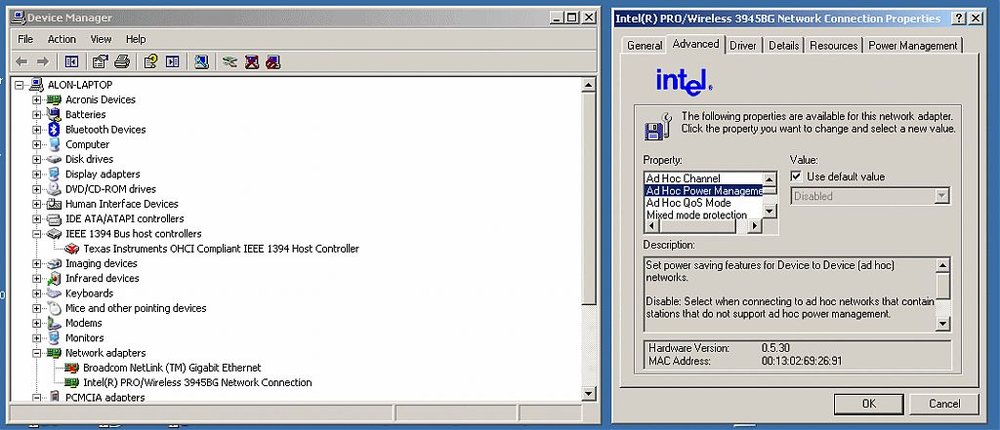The width and height of the screenshot is (1000, 430).
Task: Select Broadcom NetLink (TM) Gigabit Ethernet label
Action: coord(172,368)
